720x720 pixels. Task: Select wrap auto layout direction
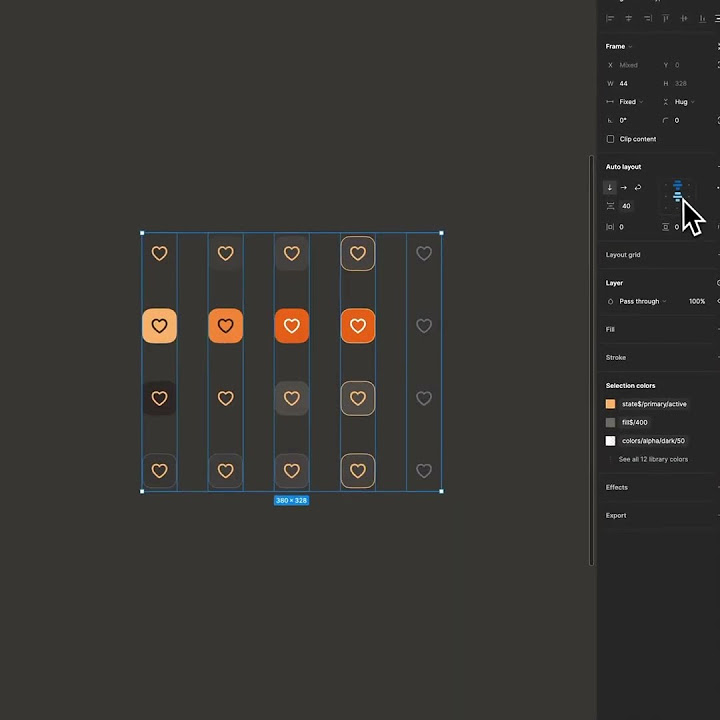click(638, 187)
